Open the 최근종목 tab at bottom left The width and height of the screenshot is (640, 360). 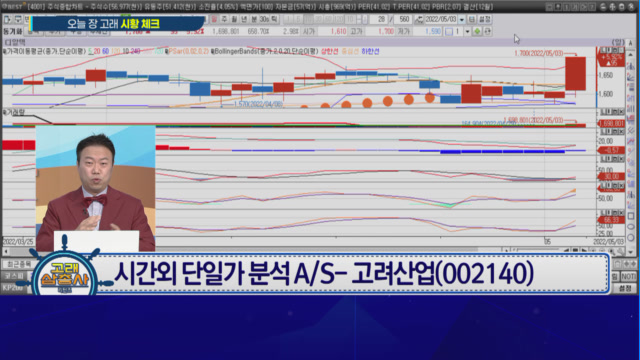17,264
